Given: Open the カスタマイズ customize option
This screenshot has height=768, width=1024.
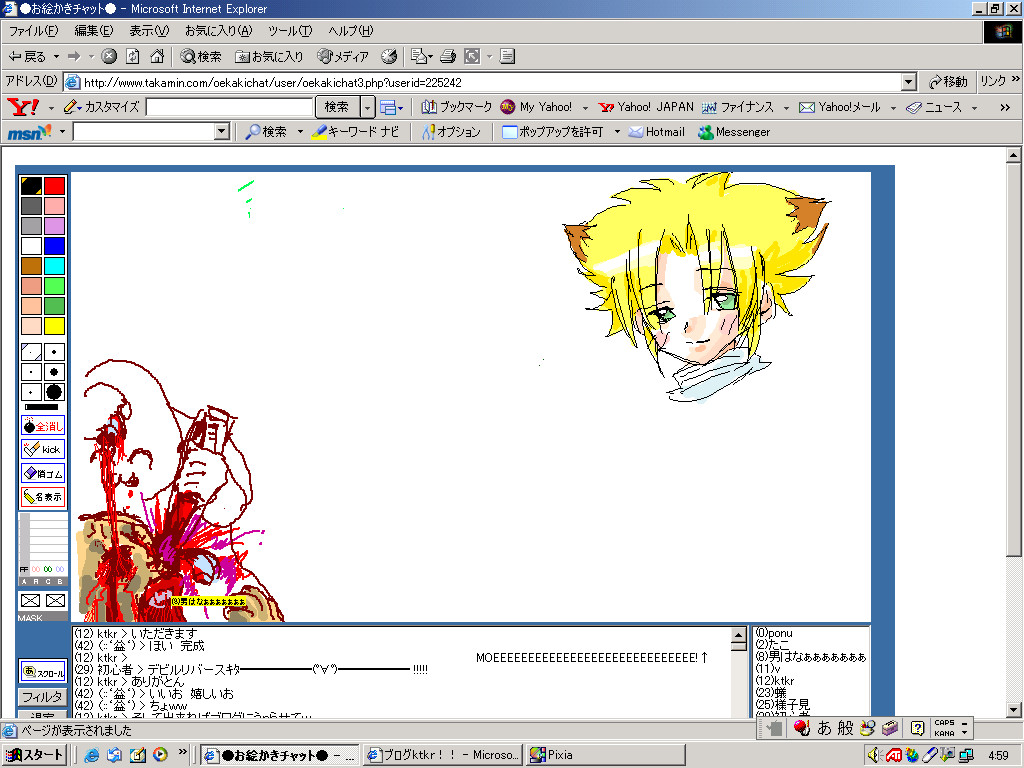Looking at the screenshot, I should [x=102, y=107].
